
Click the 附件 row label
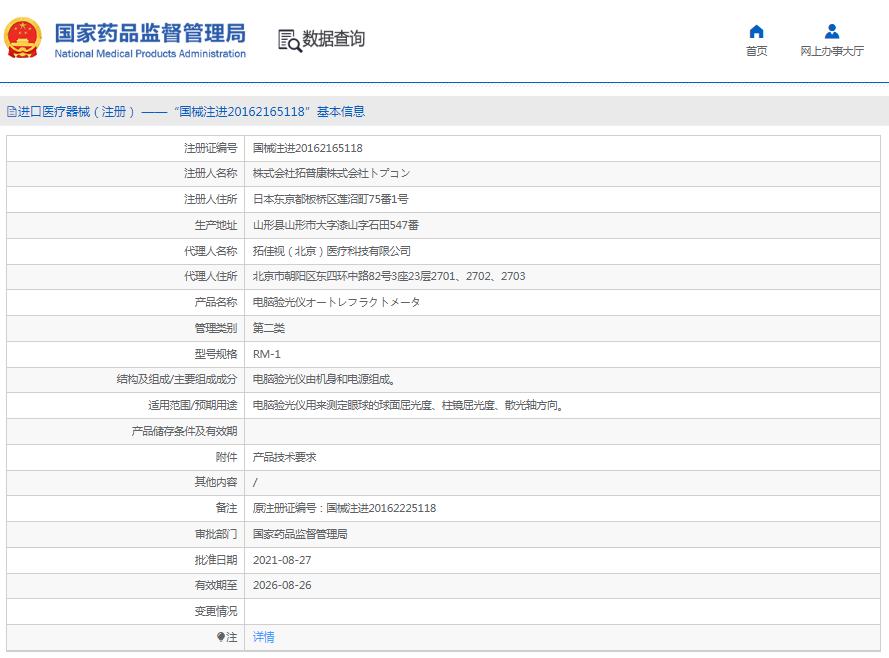(226, 457)
